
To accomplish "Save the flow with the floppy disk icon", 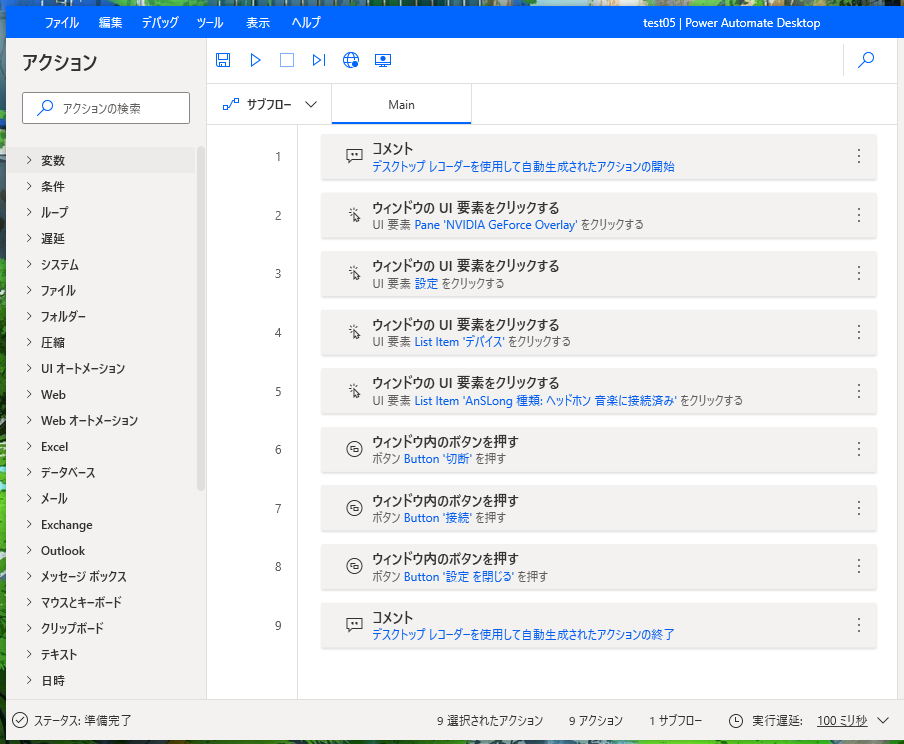I will [223, 60].
